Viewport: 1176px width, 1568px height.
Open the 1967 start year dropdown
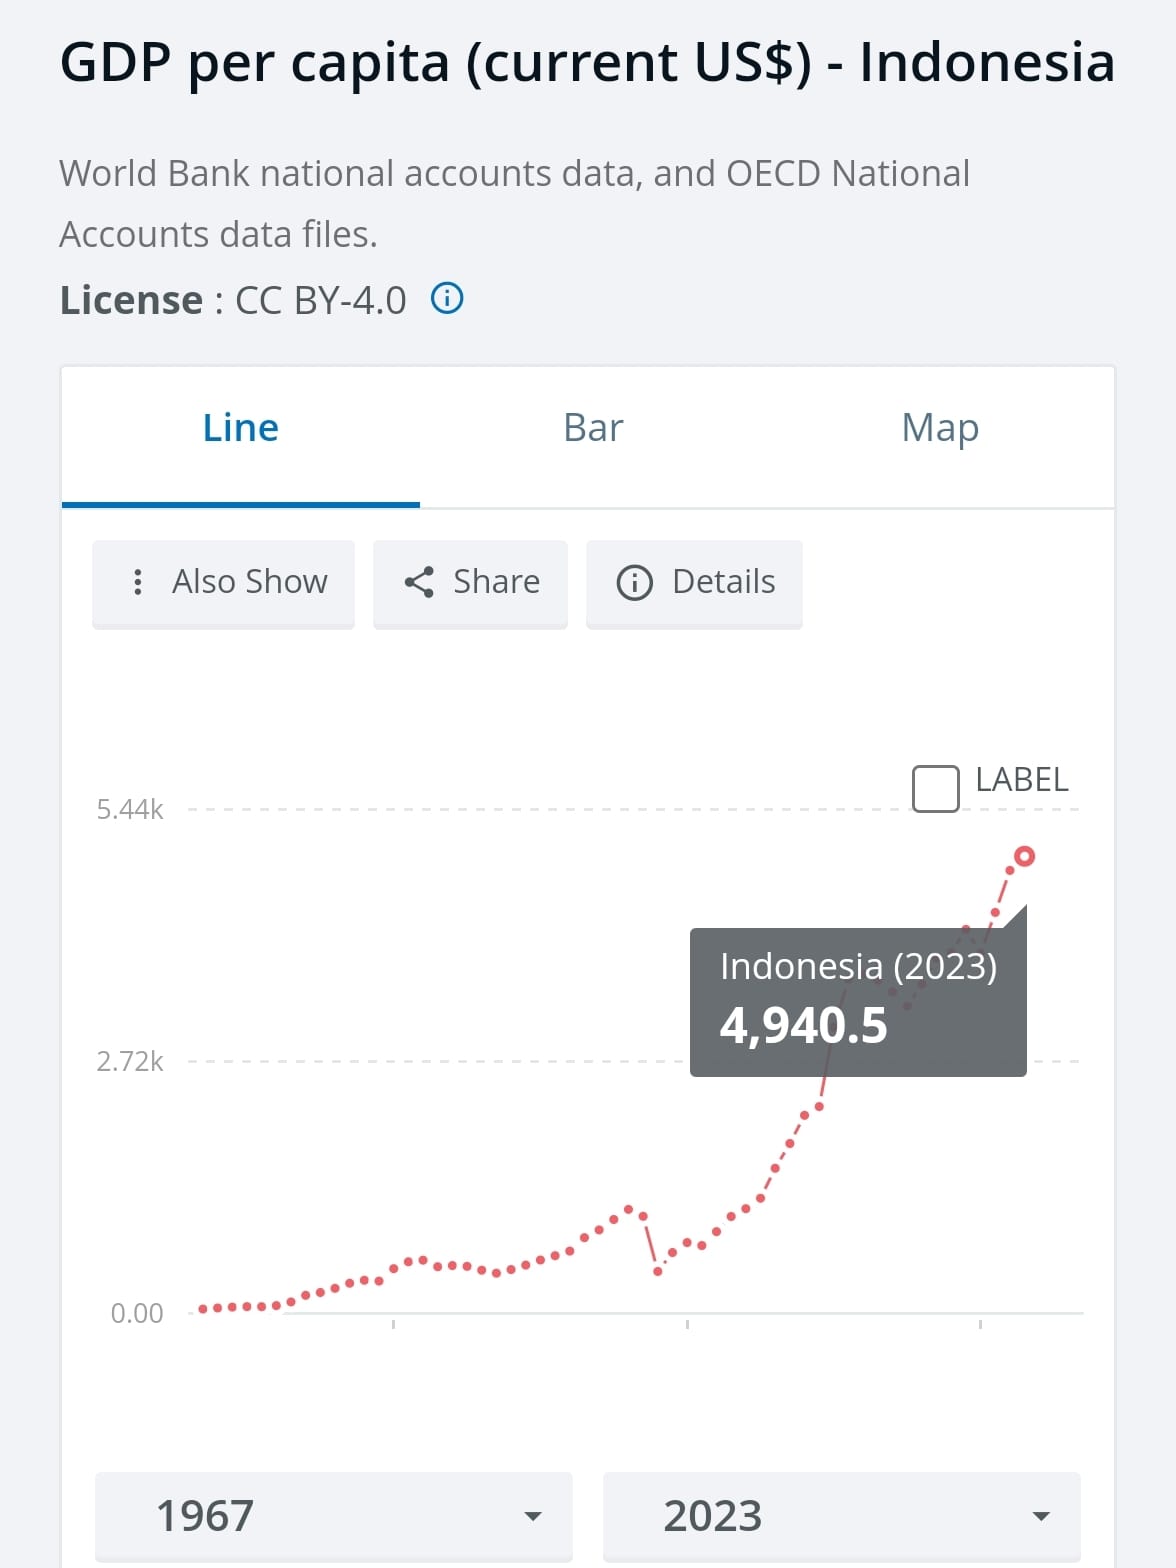click(334, 1516)
